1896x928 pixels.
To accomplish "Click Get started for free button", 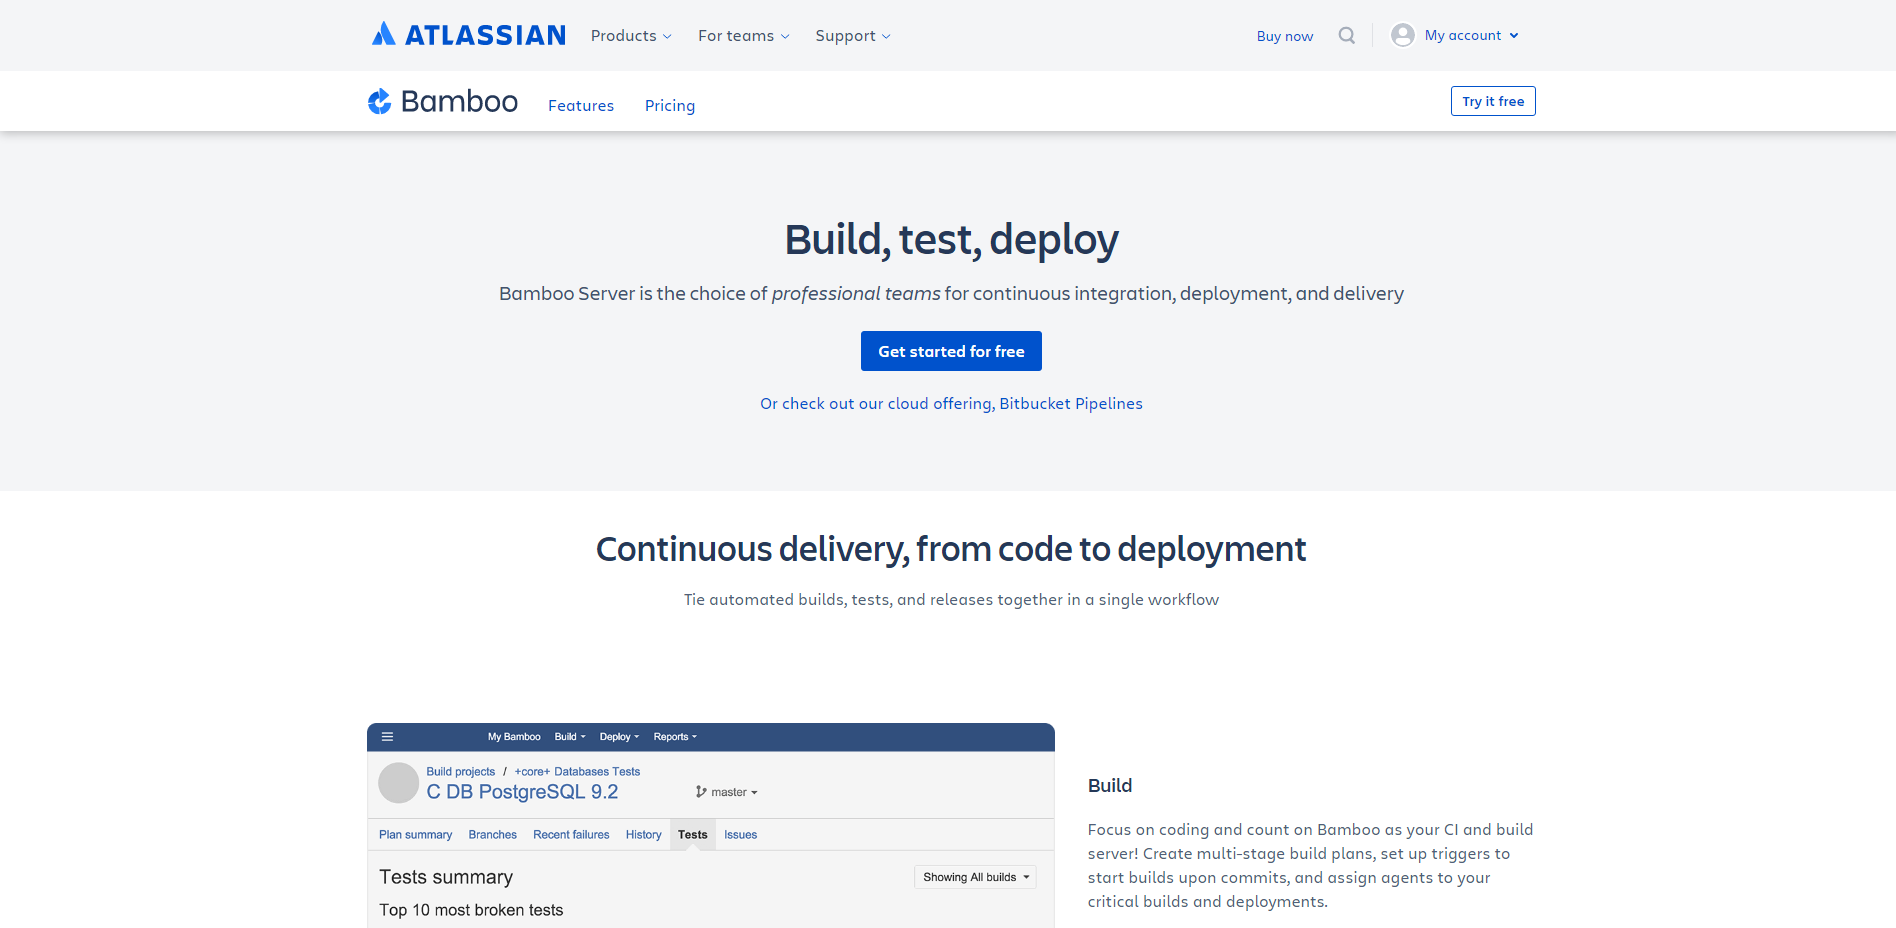I will 951,351.
